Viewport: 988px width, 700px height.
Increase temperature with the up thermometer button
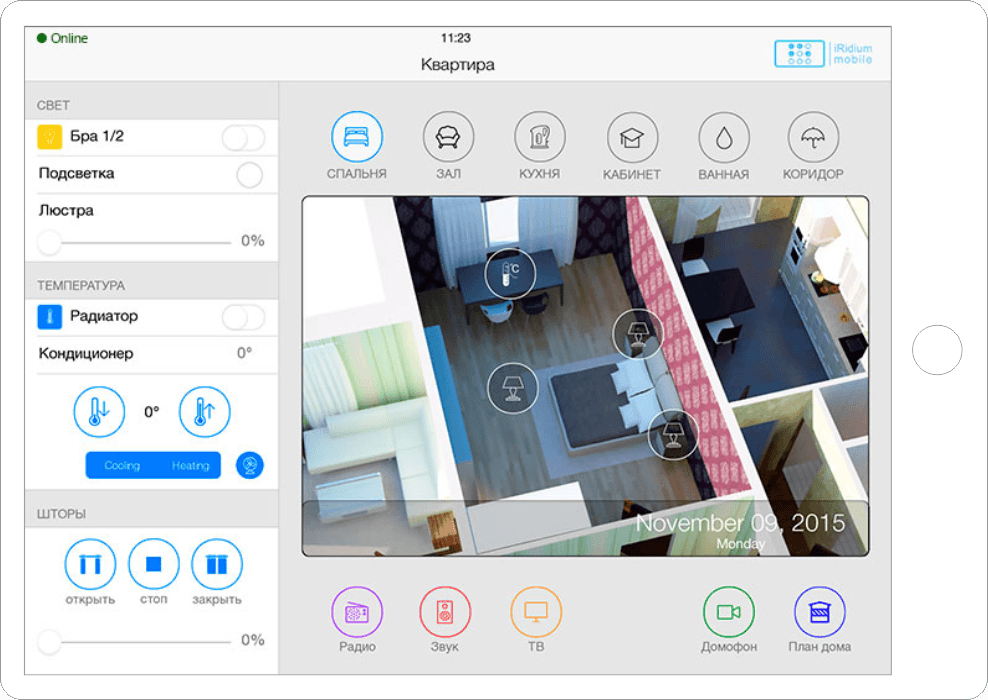point(204,411)
